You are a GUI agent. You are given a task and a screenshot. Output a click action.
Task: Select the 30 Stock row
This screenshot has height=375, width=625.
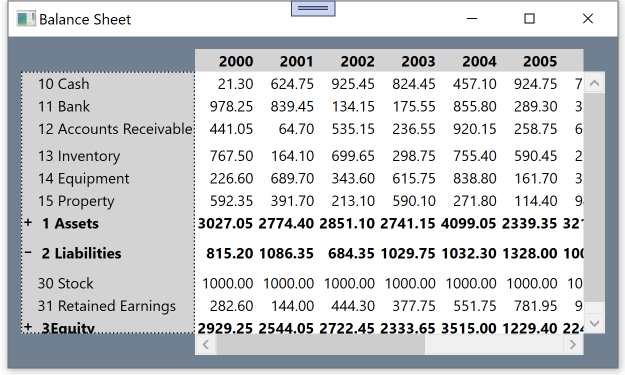[x=65, y=283]
